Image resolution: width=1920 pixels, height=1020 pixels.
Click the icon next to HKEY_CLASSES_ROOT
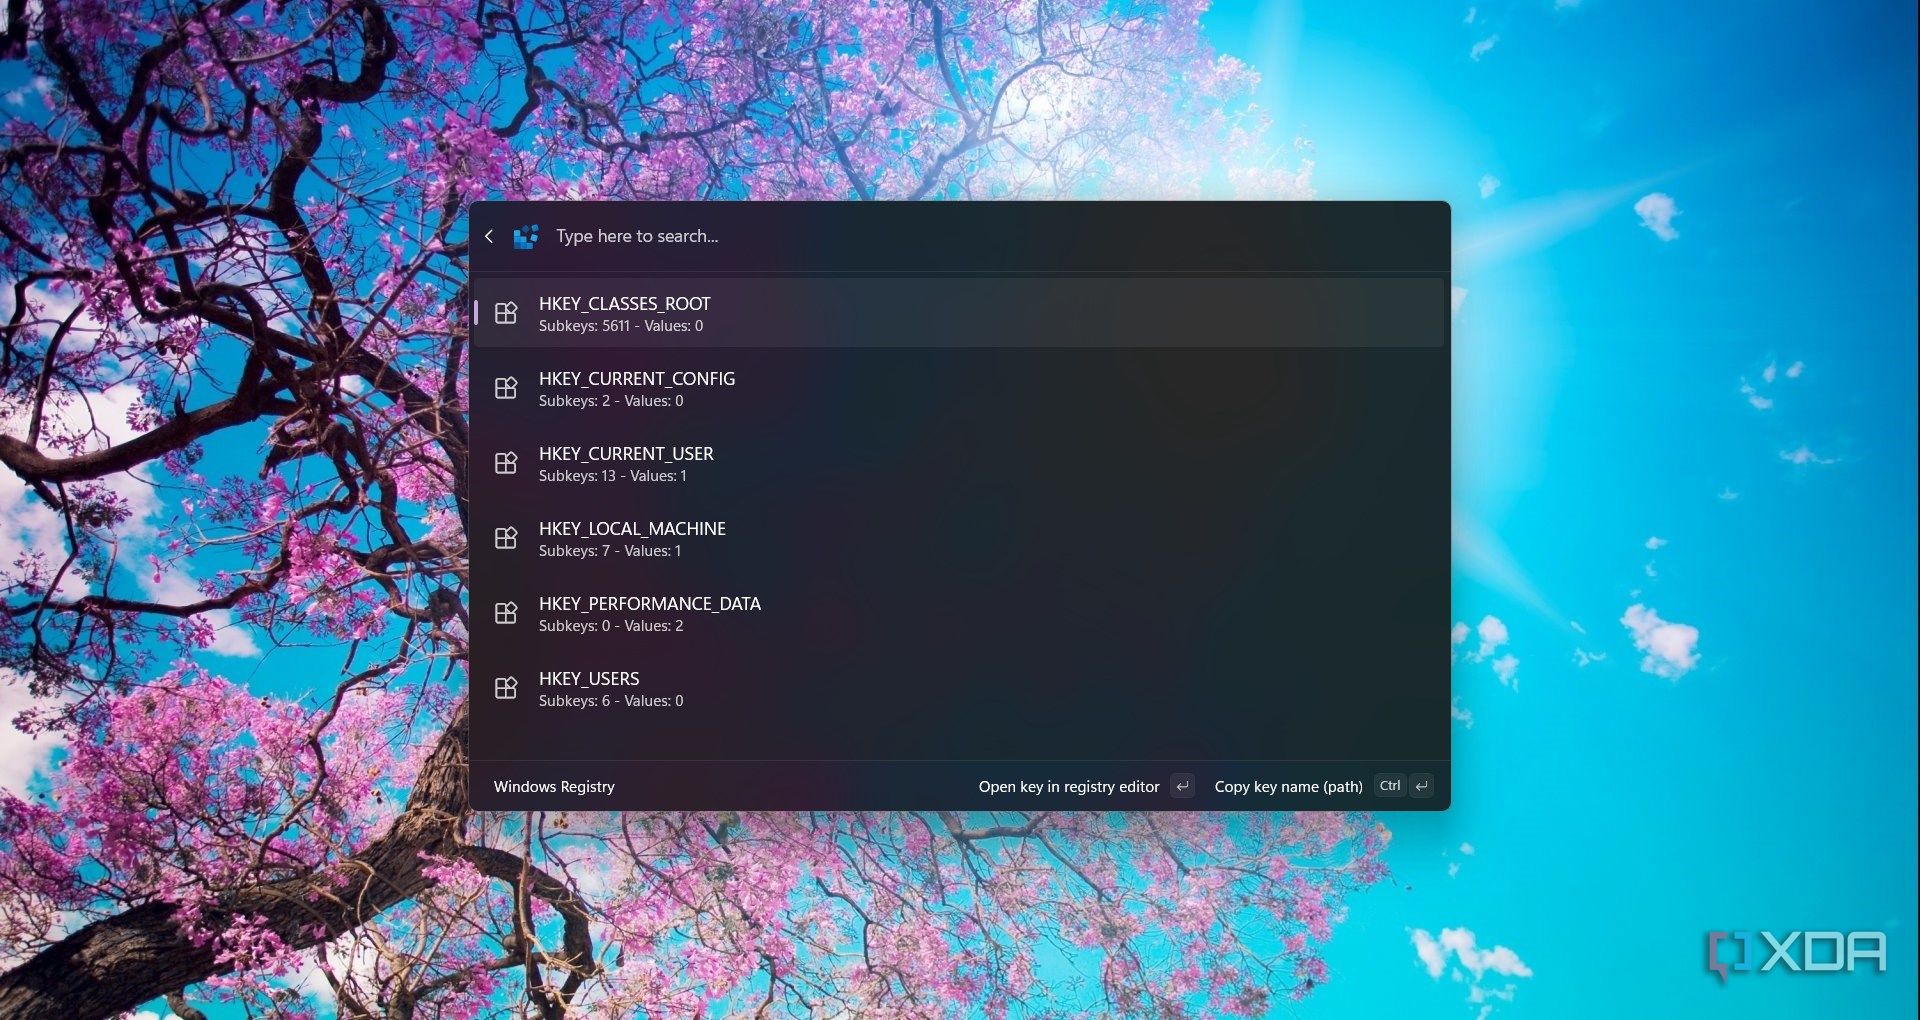click(x=506, y=313)
